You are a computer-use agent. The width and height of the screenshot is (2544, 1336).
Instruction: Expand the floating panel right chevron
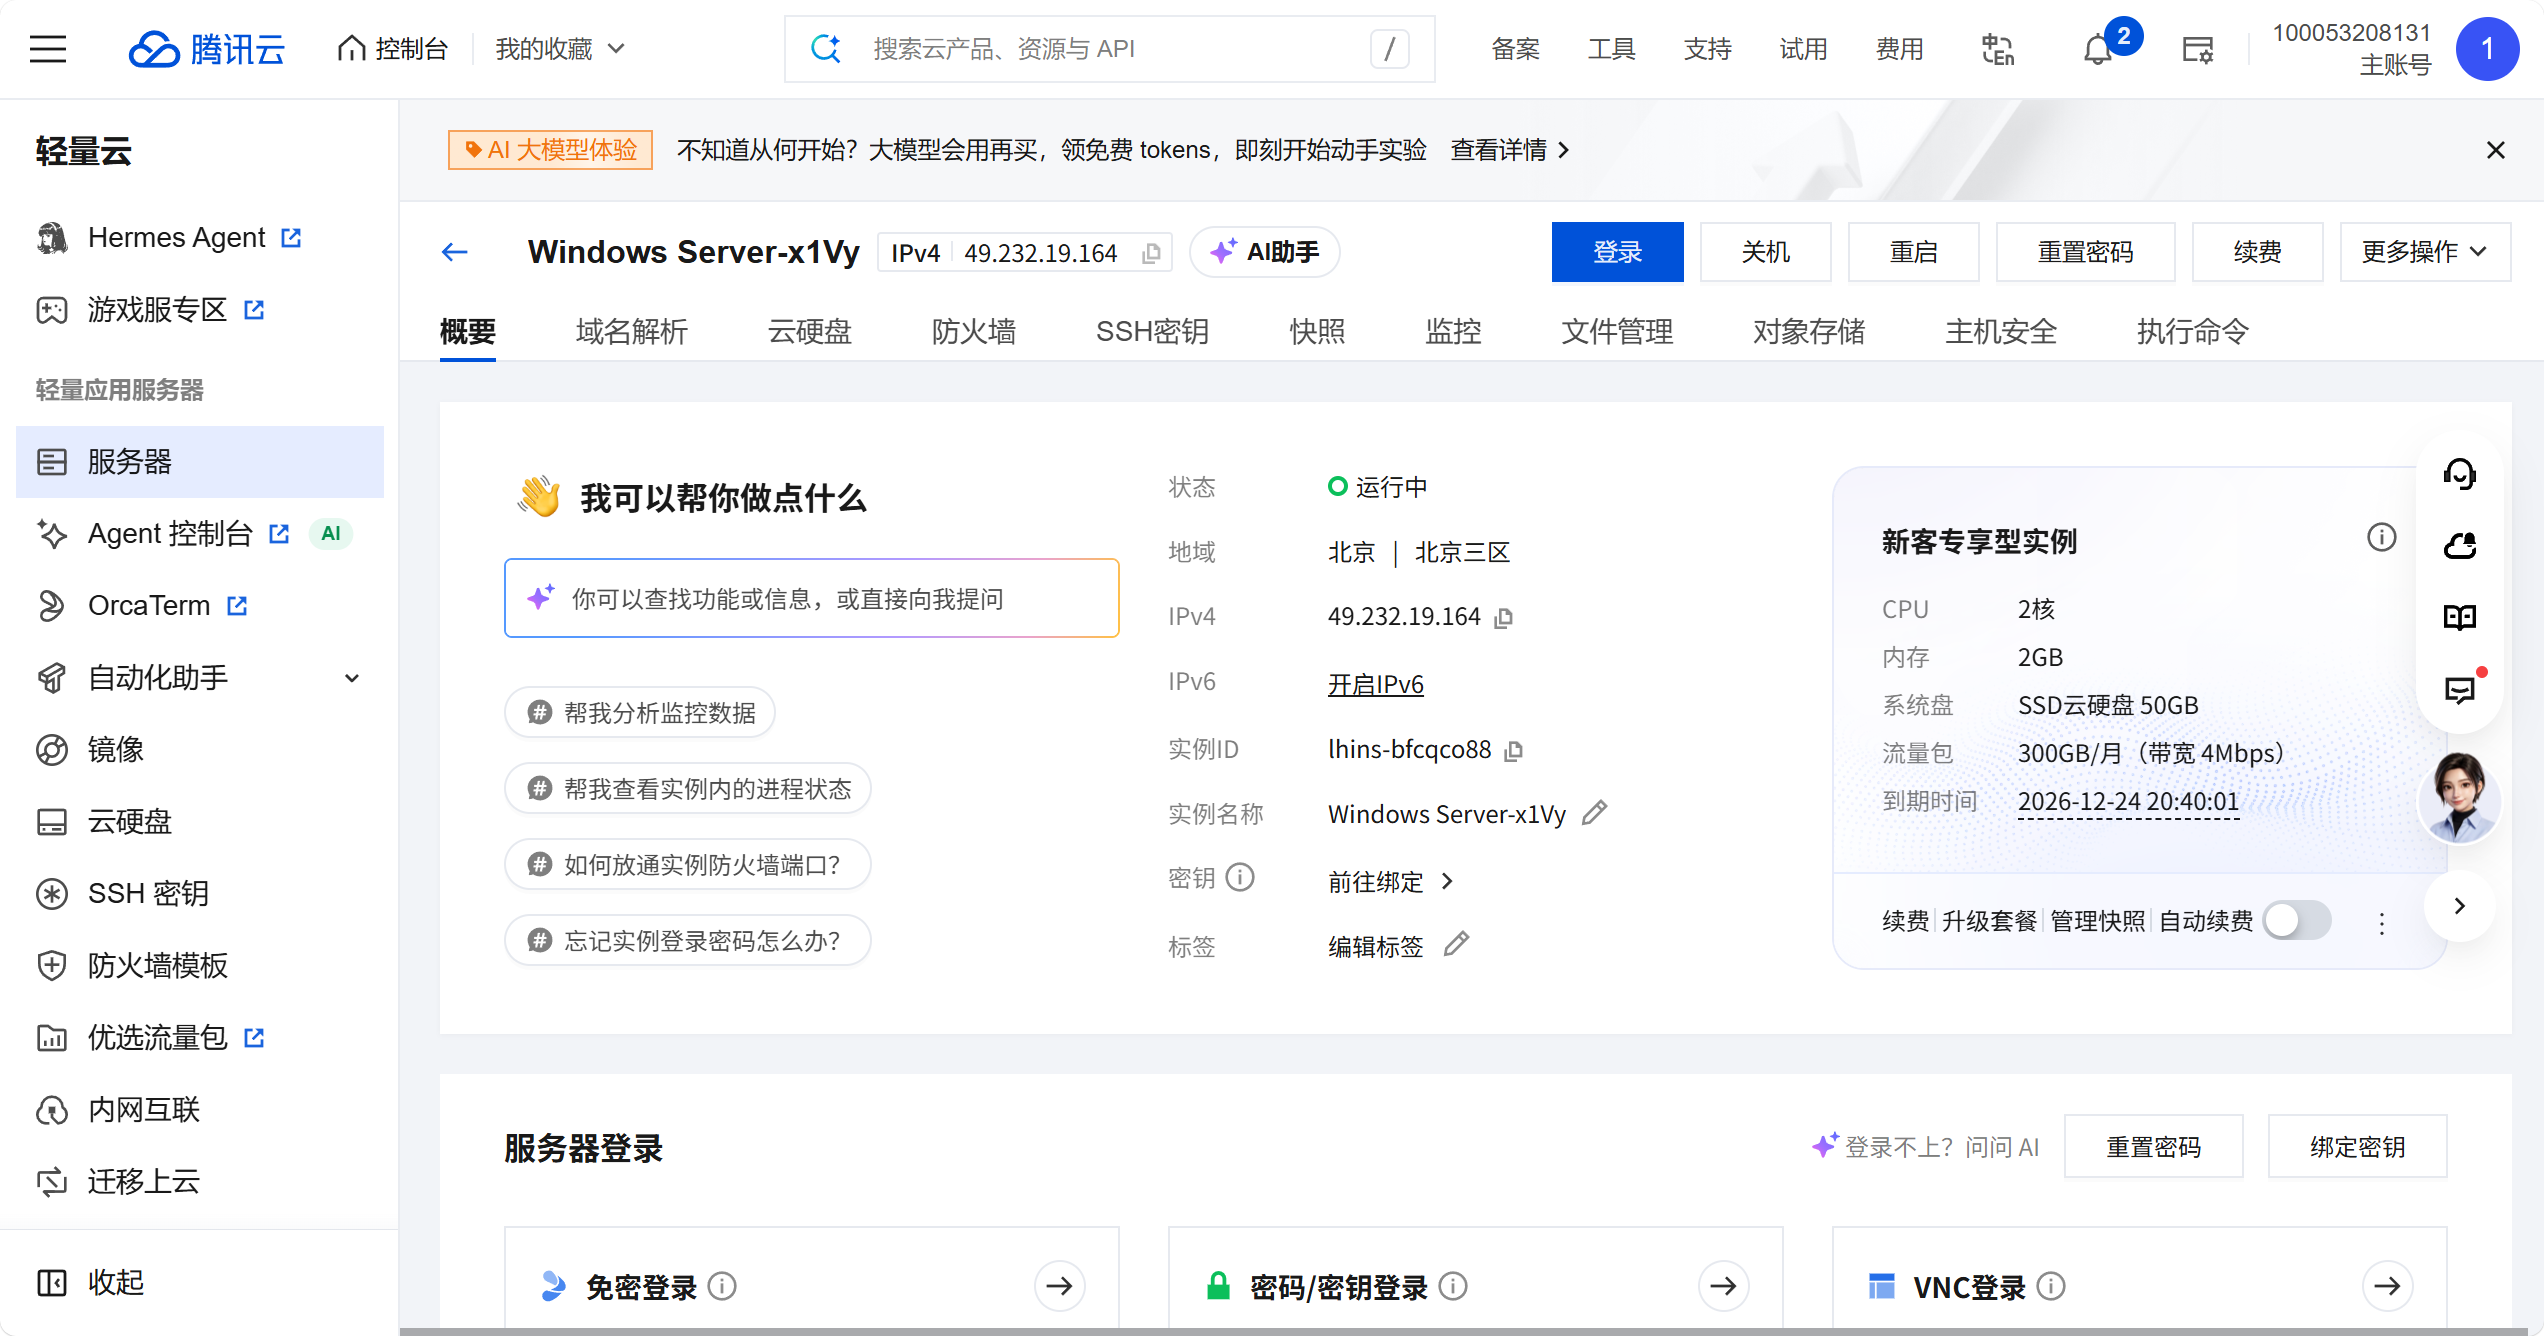tap(2460, 906)
